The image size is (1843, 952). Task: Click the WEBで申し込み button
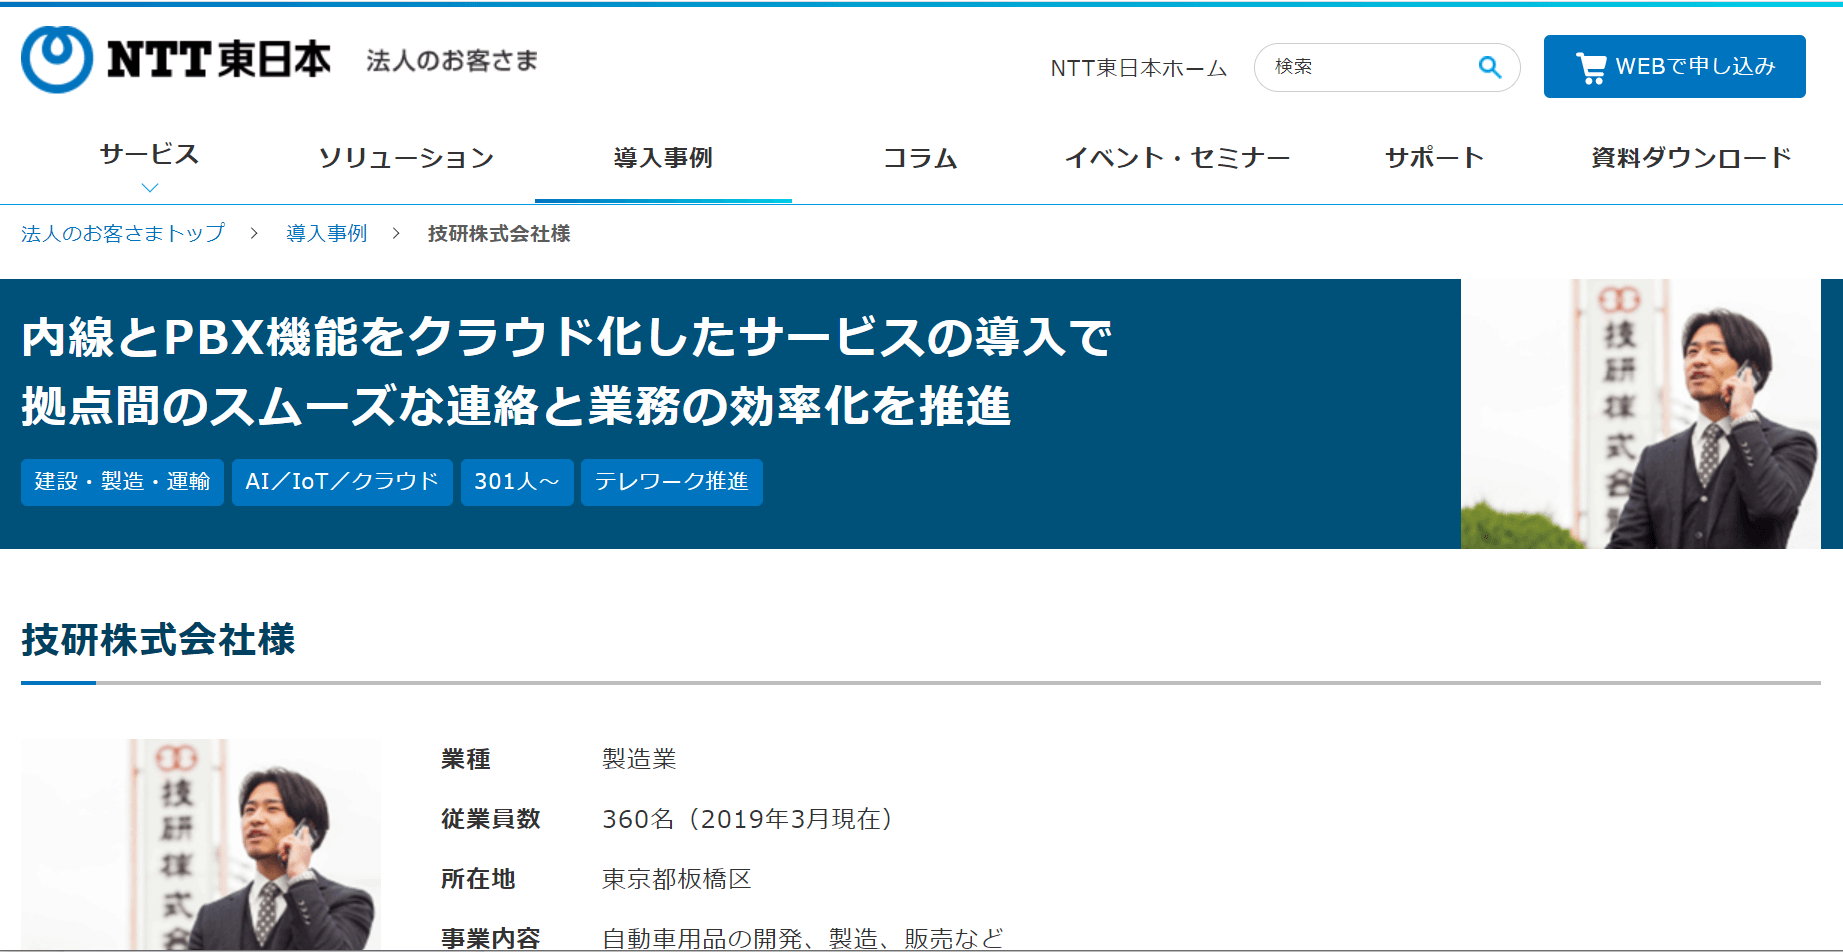[1675, 67]
